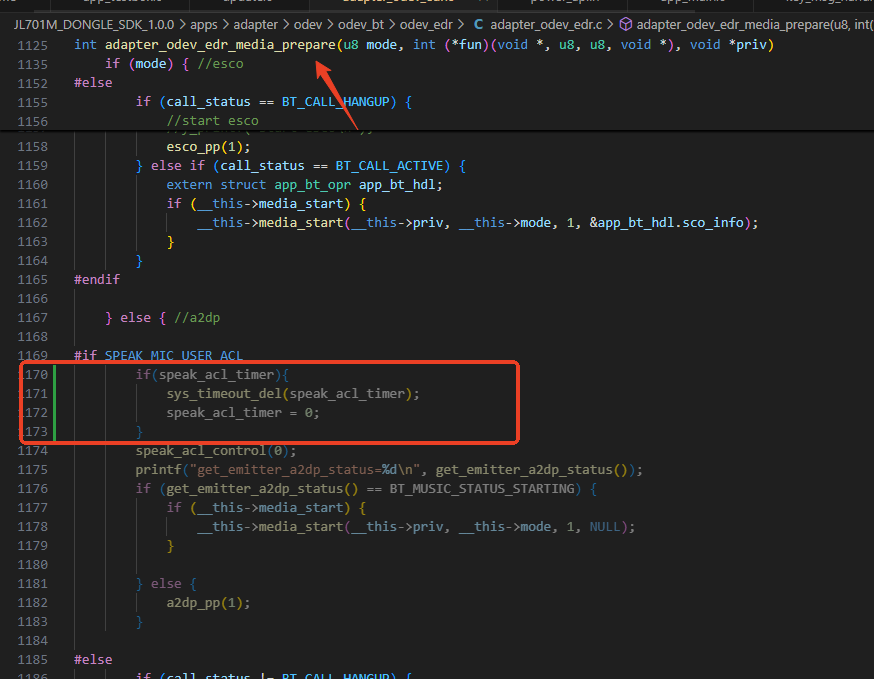Image resolution: width=874 pixels, height=679 pixels.
Task: Open the JL701M_DONGLE_SDK_1.0.0 breadcrumb folder
Action: [94, 25]
